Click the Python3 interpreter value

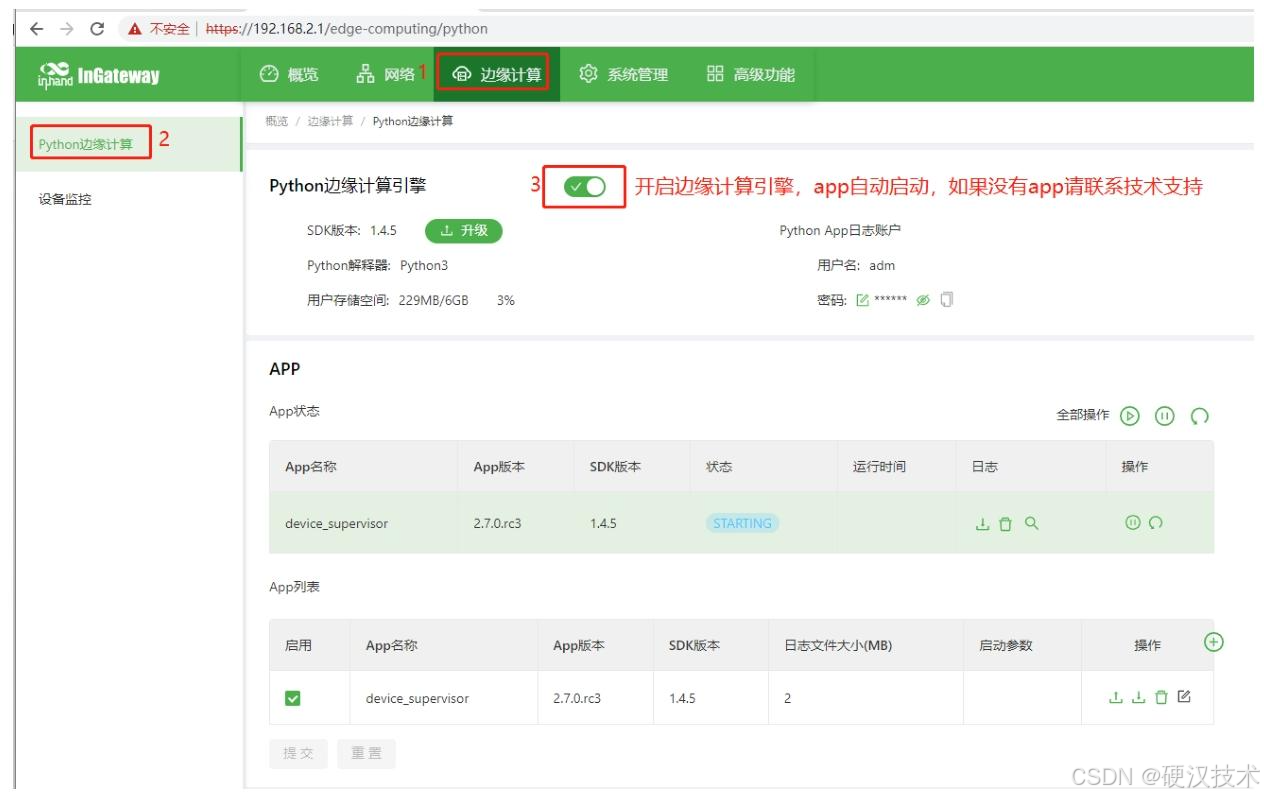pyautogui.click(x=424, y=265)
